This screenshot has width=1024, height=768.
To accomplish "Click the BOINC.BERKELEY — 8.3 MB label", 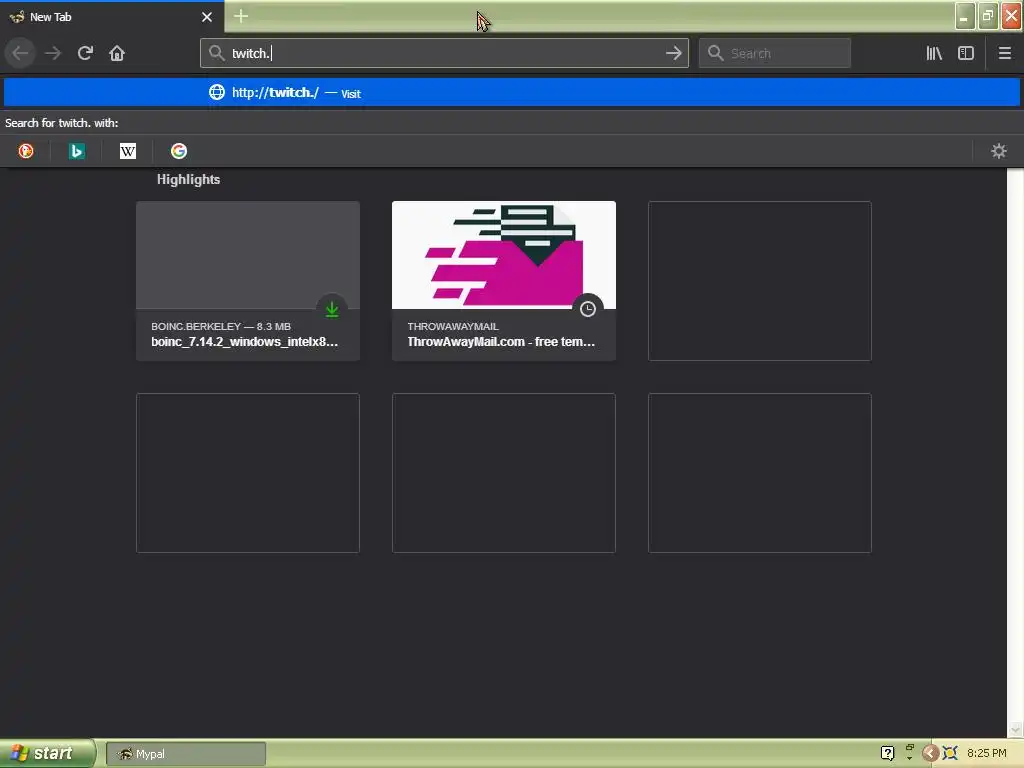I will coord(221,326).
